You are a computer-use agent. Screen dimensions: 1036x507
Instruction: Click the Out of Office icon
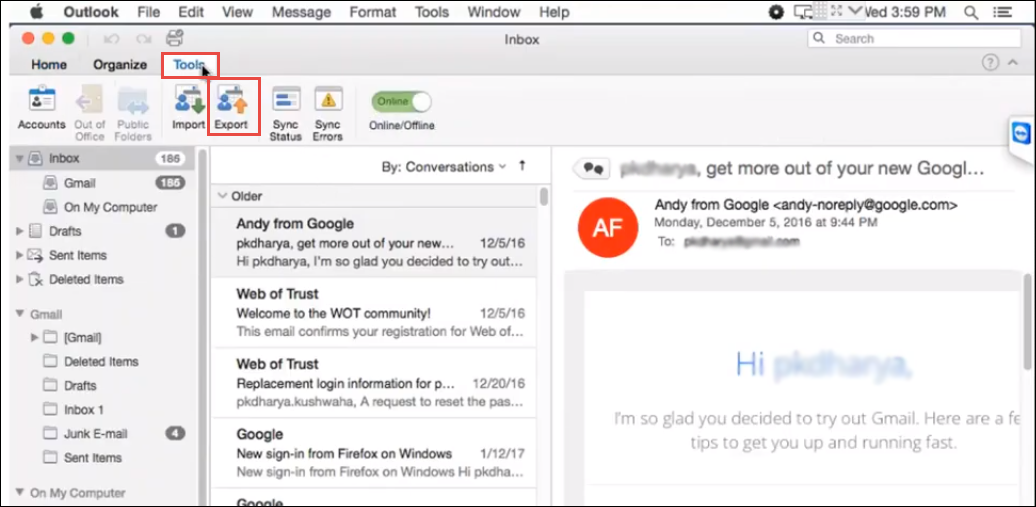point(89,100)
